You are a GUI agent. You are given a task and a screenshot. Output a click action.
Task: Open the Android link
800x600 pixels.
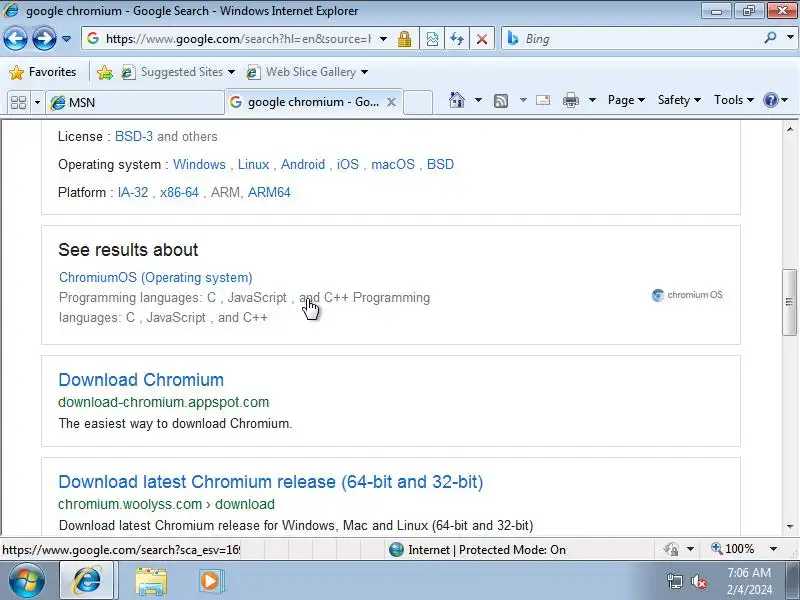303,164
